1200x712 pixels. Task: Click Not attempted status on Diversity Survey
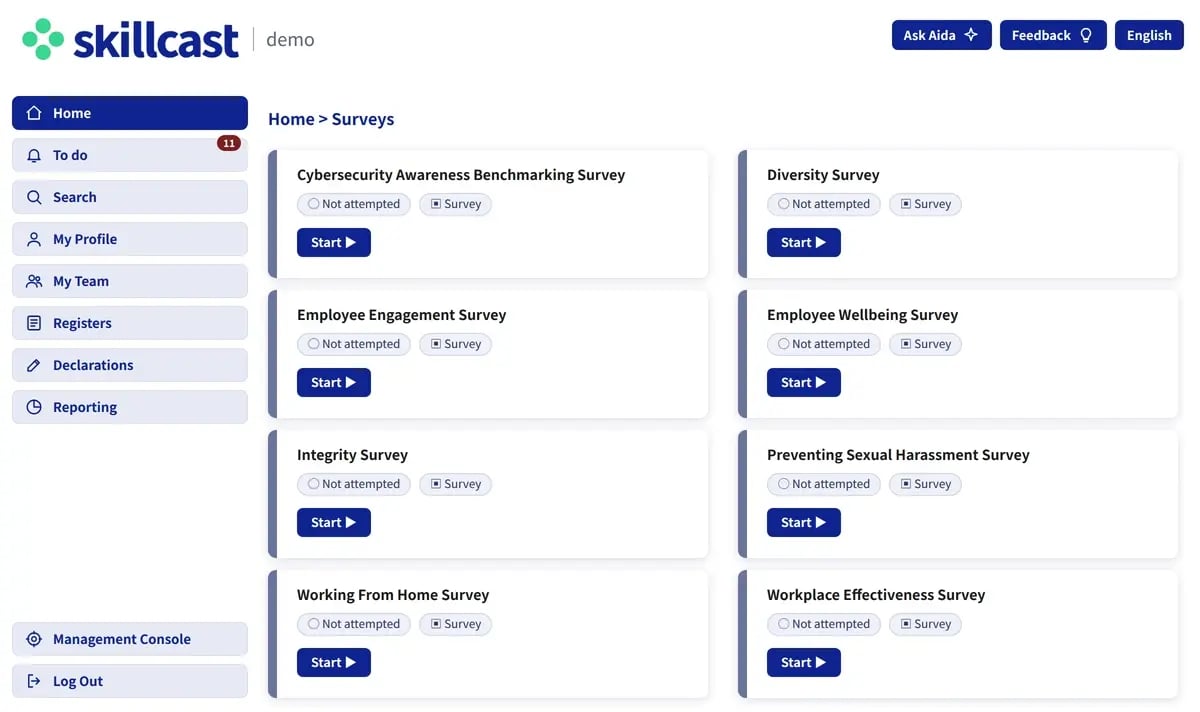click(824, 204)
